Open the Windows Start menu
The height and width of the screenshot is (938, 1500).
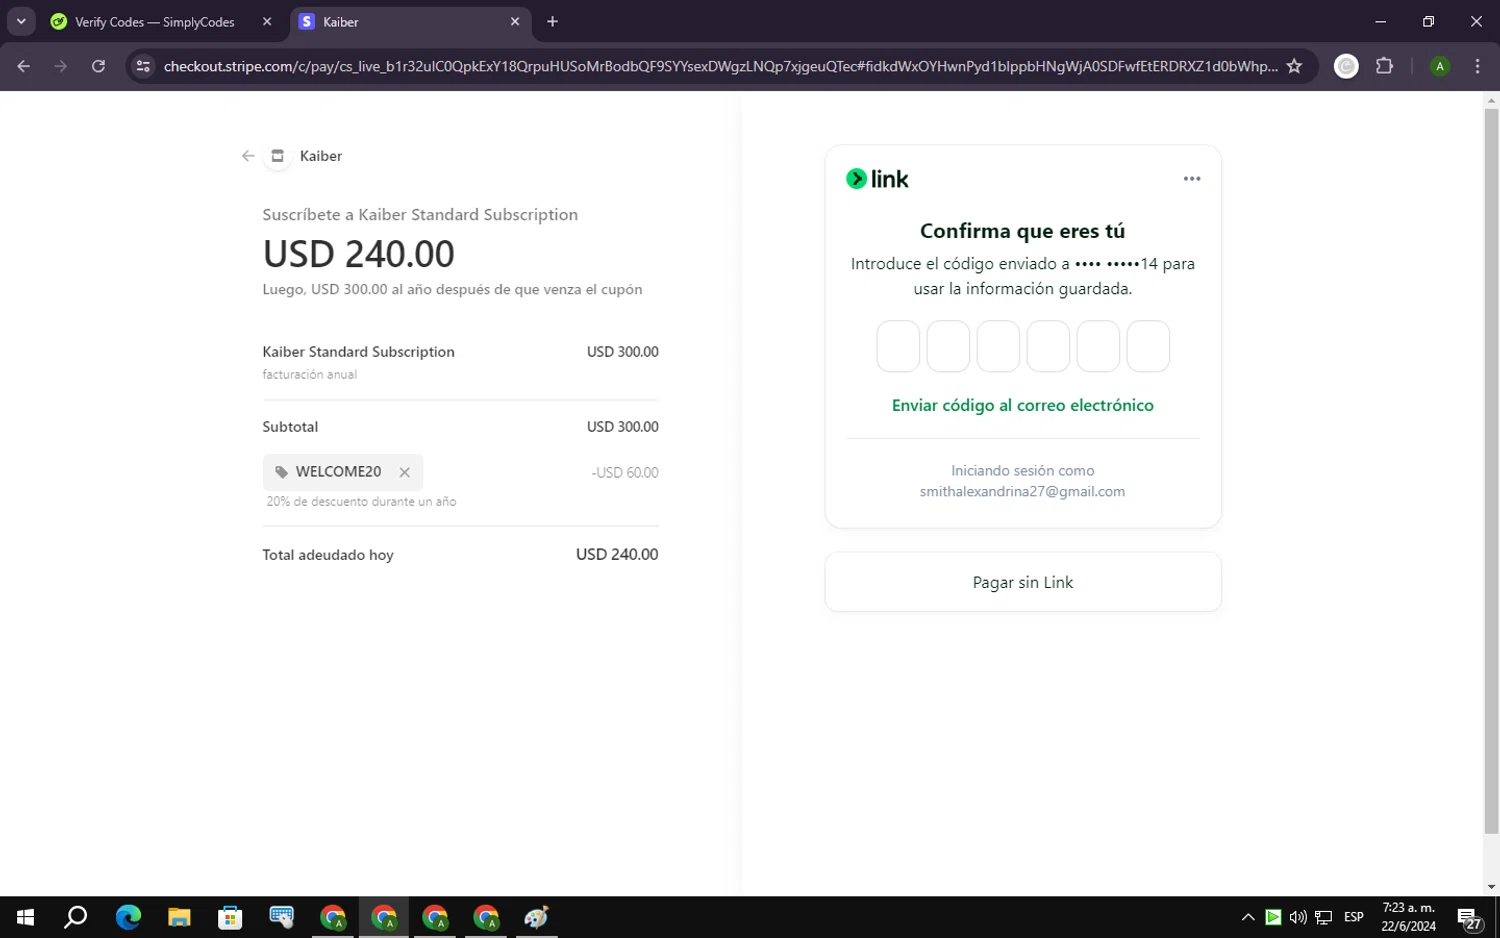point(26,917)
